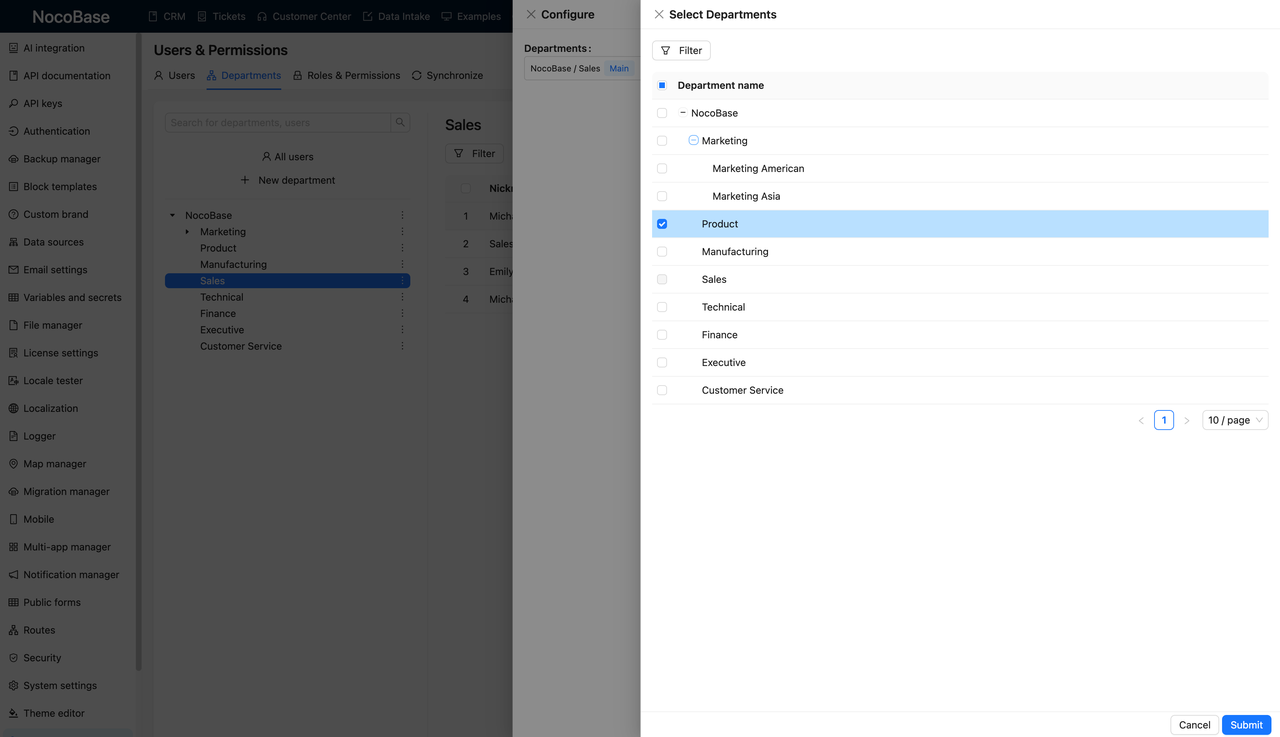1280x737 pixels.
Task: Check the Manufacturing department checkbox
Action: (662, 252)
